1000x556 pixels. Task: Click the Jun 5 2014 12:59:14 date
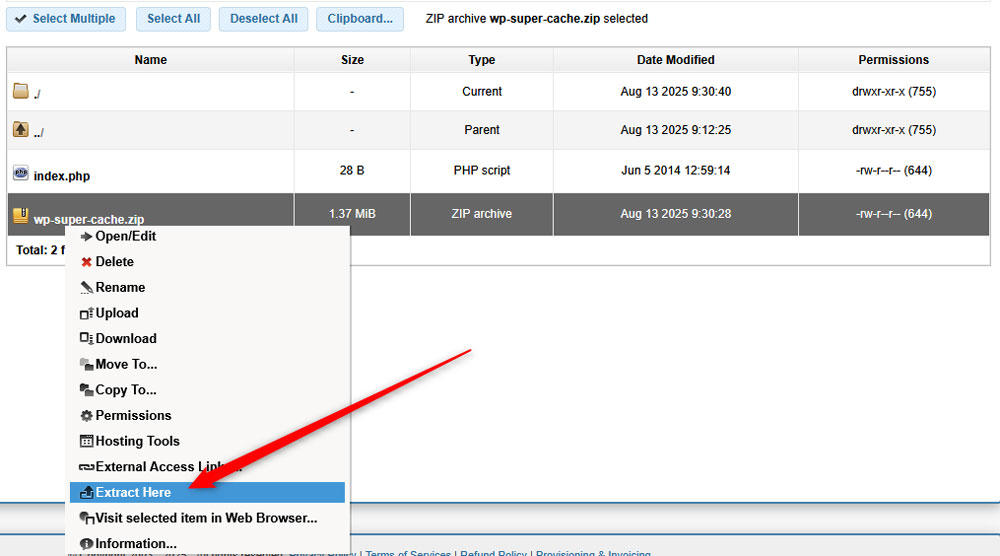click(675, 170)
